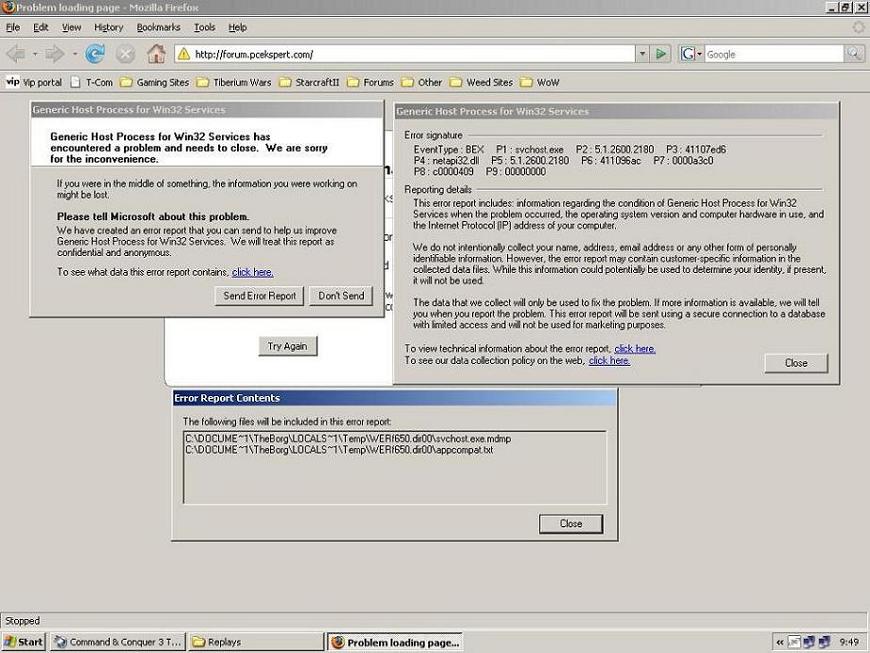The height and width of the screenshot is (653, 870).
Task: Open the History menu
Action: [x=108, y=27]
